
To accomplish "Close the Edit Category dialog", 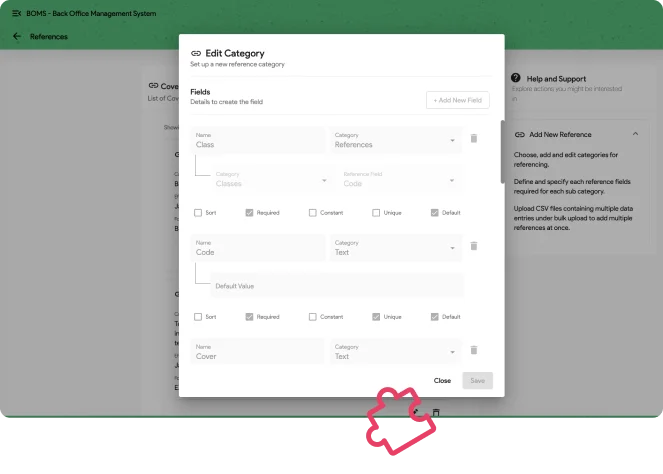I will point(442,381).
